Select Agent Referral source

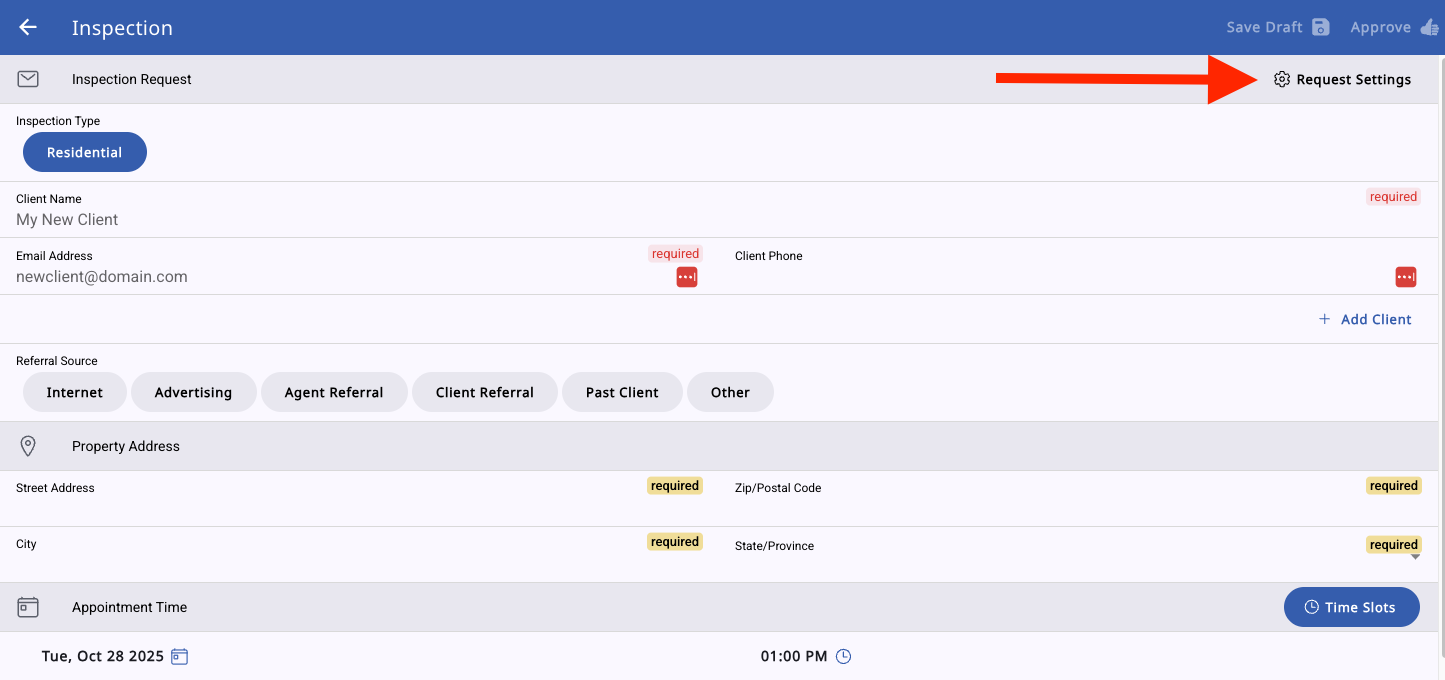coord(334,392)
